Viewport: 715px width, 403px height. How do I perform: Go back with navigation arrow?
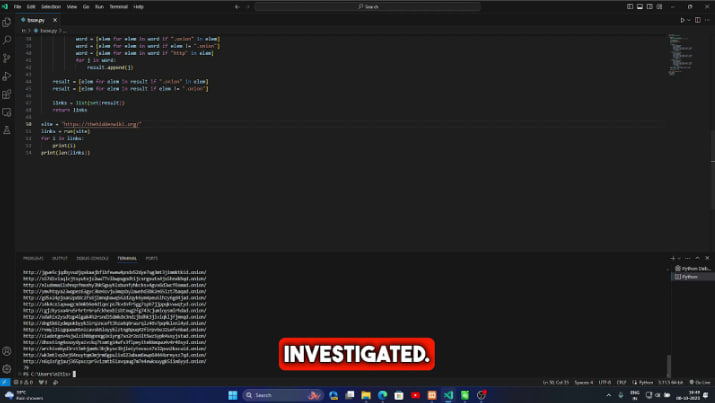coord(237,6)
